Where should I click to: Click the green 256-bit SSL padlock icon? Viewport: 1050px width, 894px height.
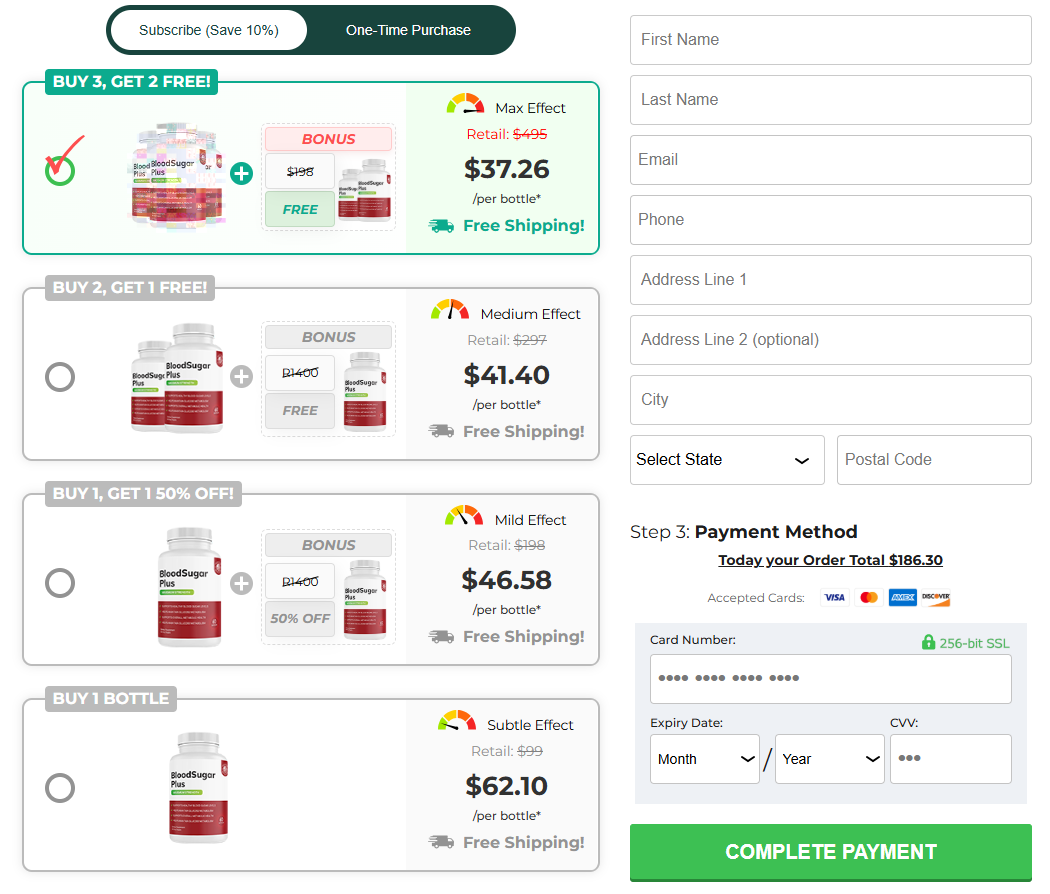tap(928, 642)
